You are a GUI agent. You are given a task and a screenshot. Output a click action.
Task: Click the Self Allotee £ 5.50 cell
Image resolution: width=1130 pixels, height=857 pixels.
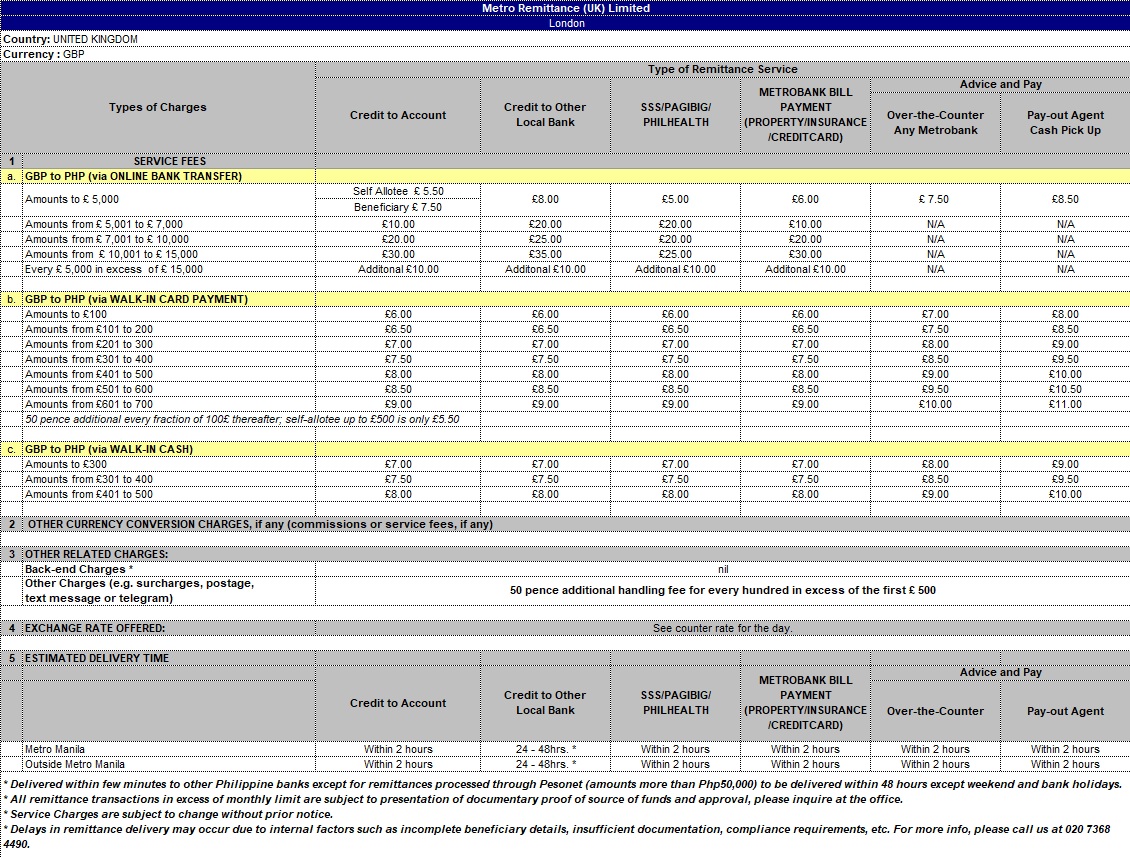[398, 191]
